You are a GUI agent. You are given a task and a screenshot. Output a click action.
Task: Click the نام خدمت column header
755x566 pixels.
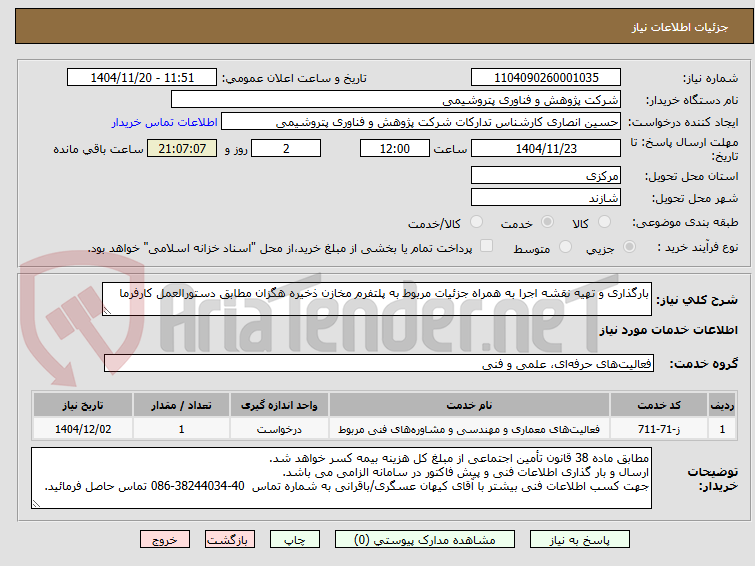pos(469,405)
